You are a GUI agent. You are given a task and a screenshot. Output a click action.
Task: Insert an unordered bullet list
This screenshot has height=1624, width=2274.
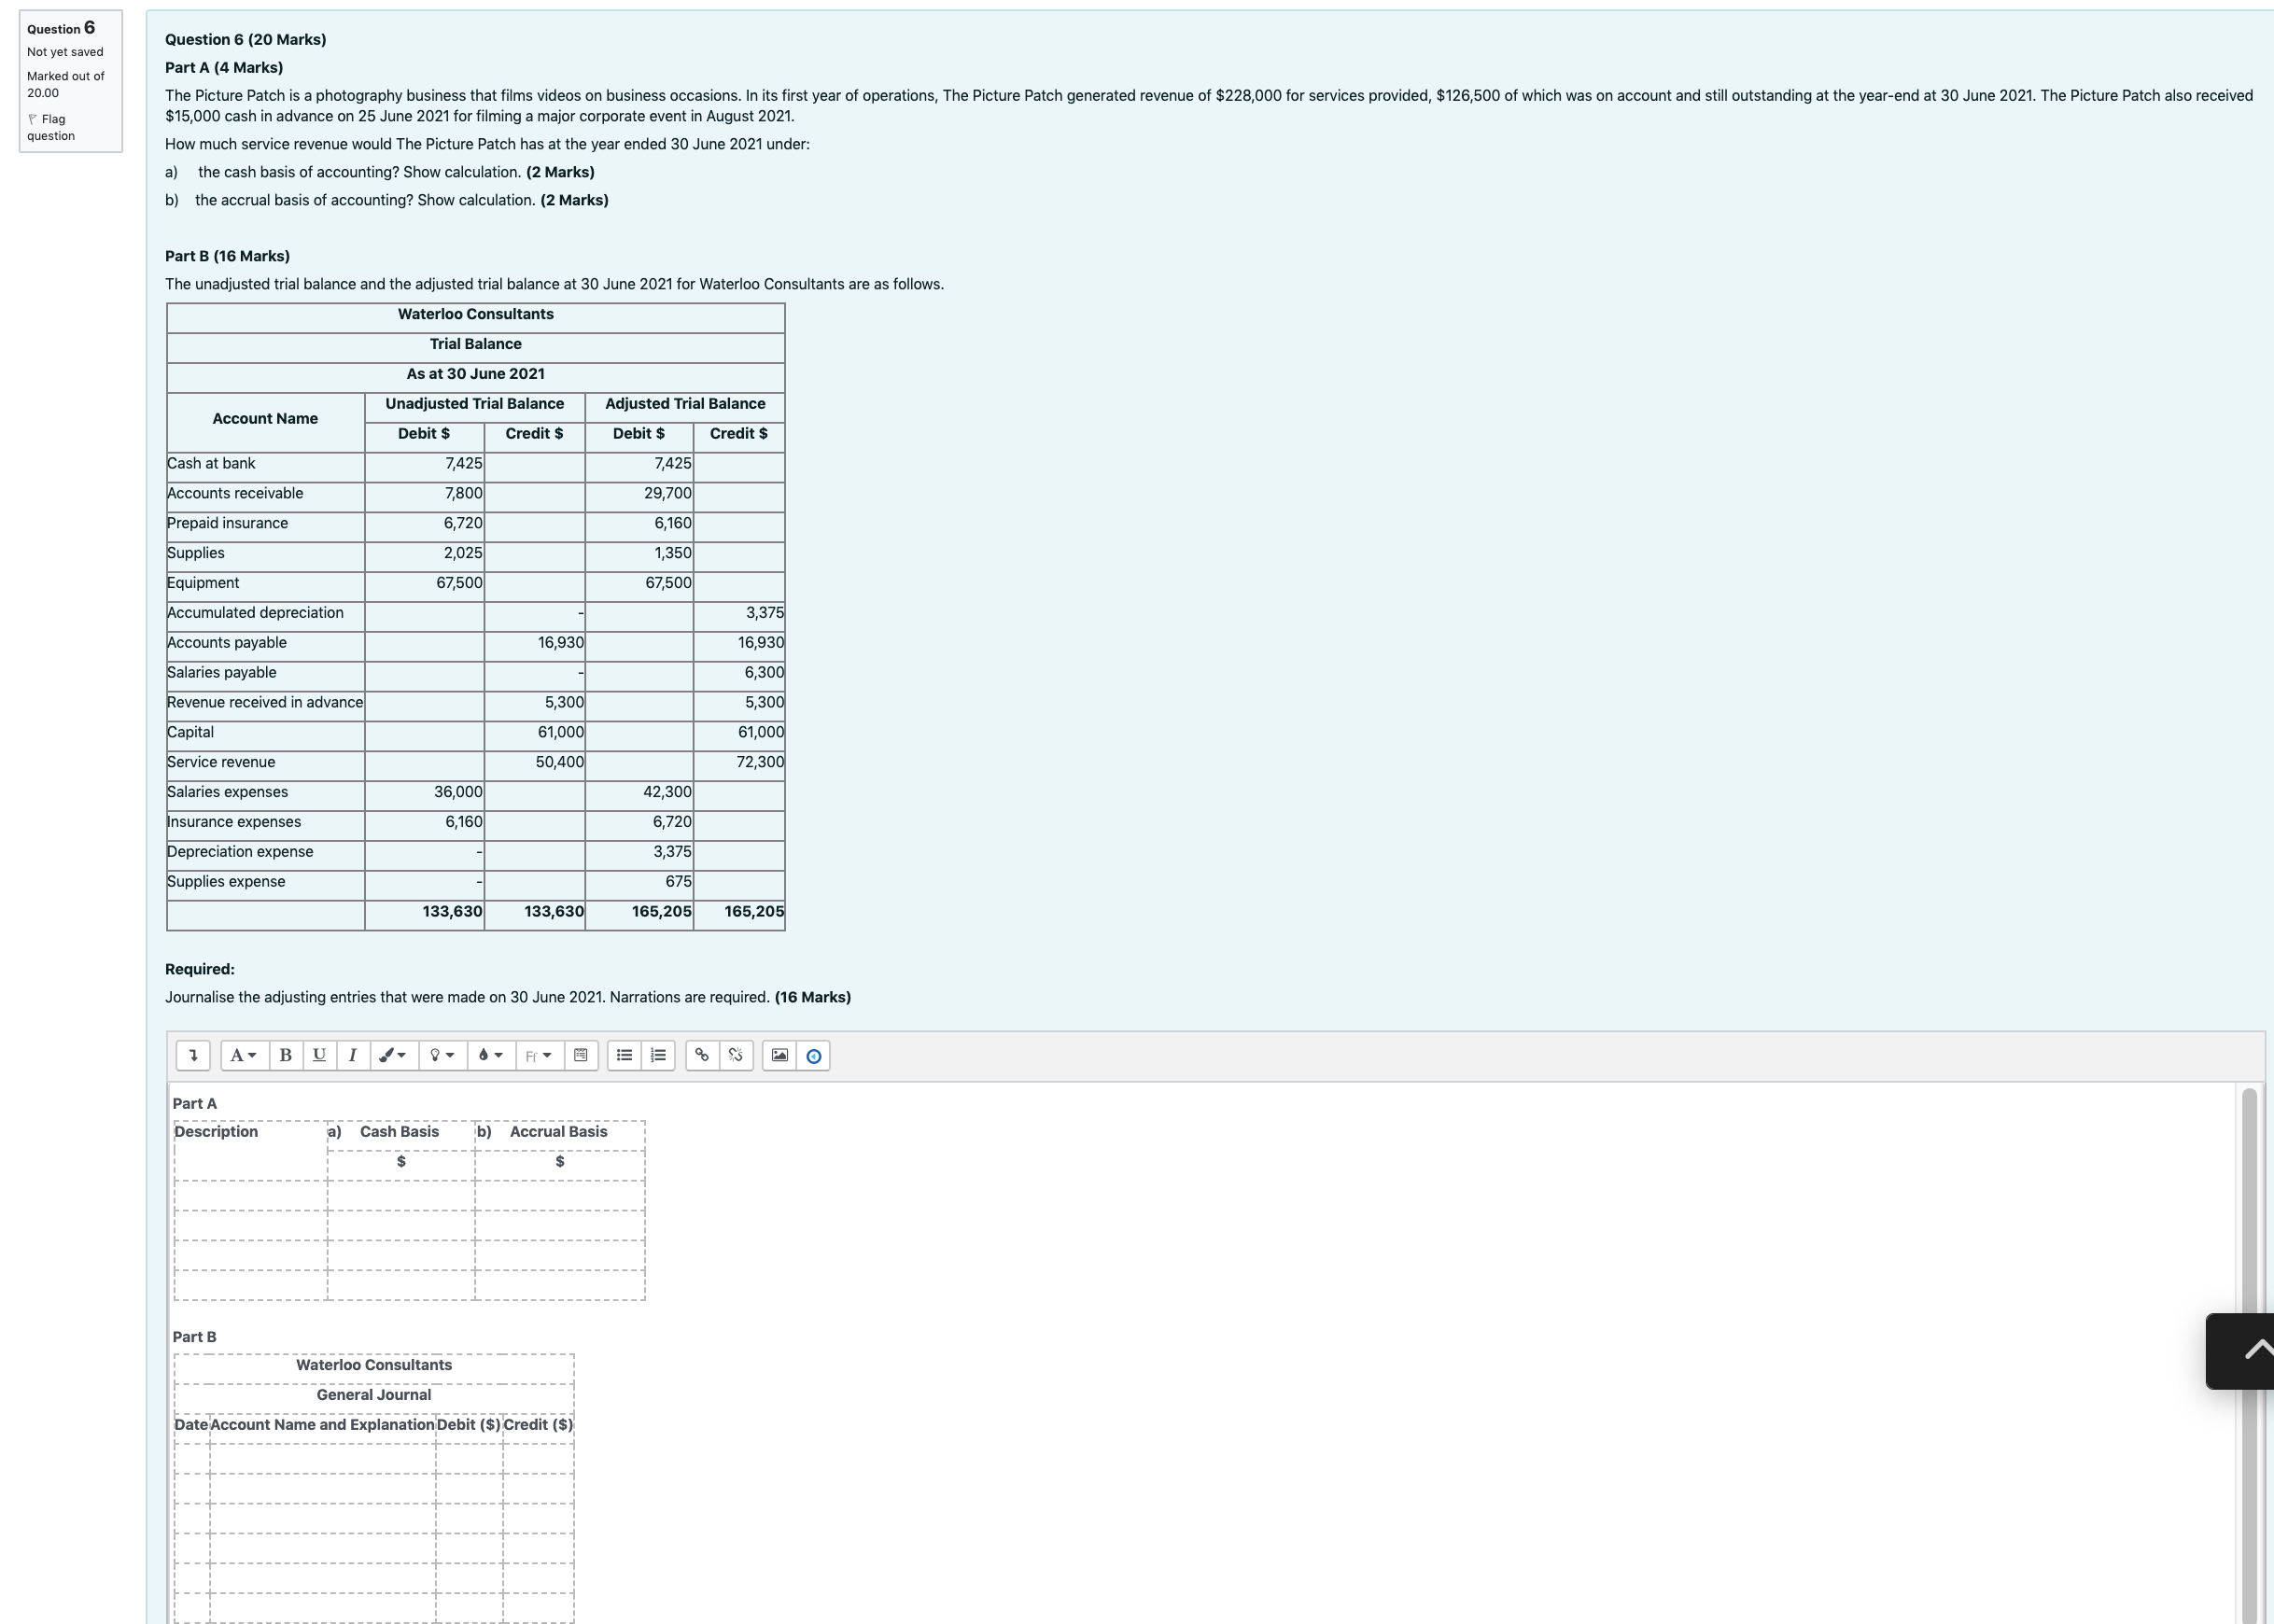(x=624, y=1055)
